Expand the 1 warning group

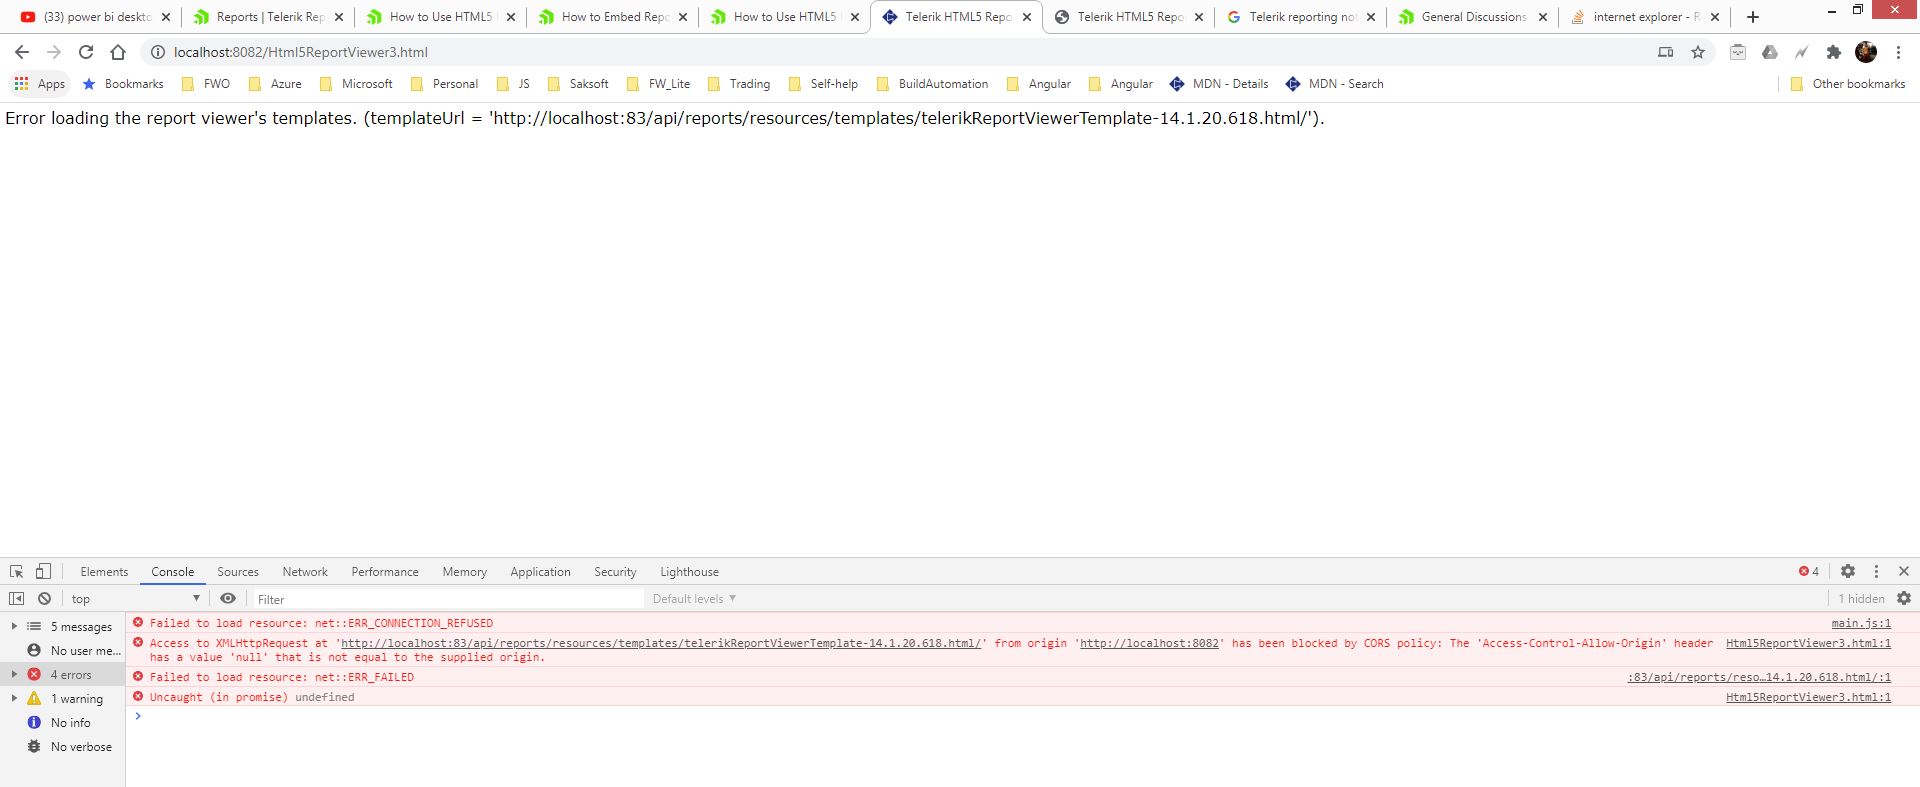(14, 699)
